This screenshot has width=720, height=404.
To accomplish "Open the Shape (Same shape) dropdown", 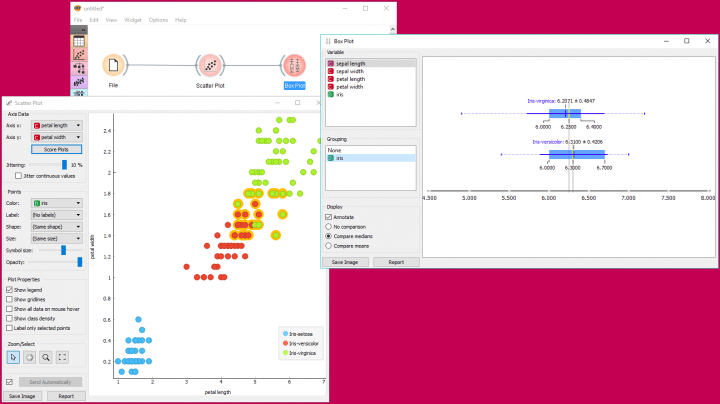I will 56,227.
